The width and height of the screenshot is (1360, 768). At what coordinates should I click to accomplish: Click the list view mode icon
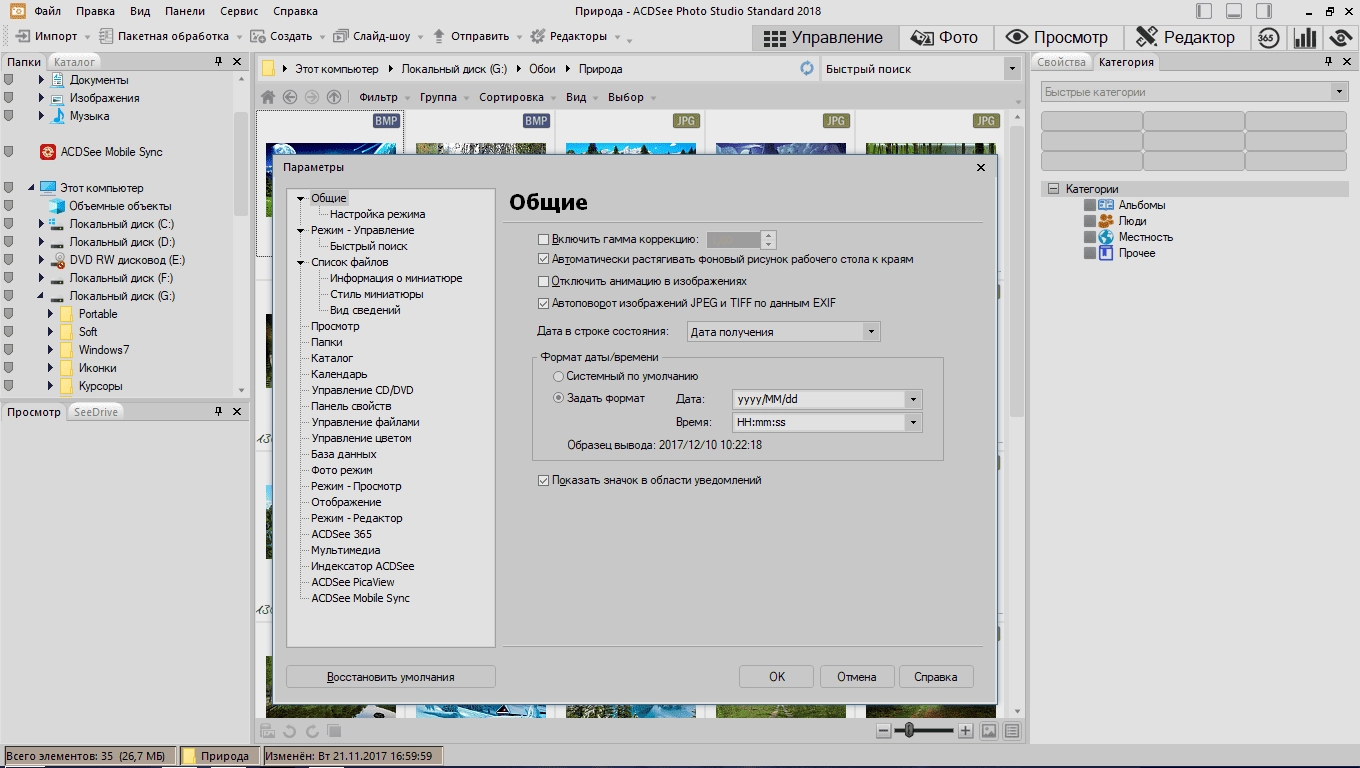[1012, 731]
